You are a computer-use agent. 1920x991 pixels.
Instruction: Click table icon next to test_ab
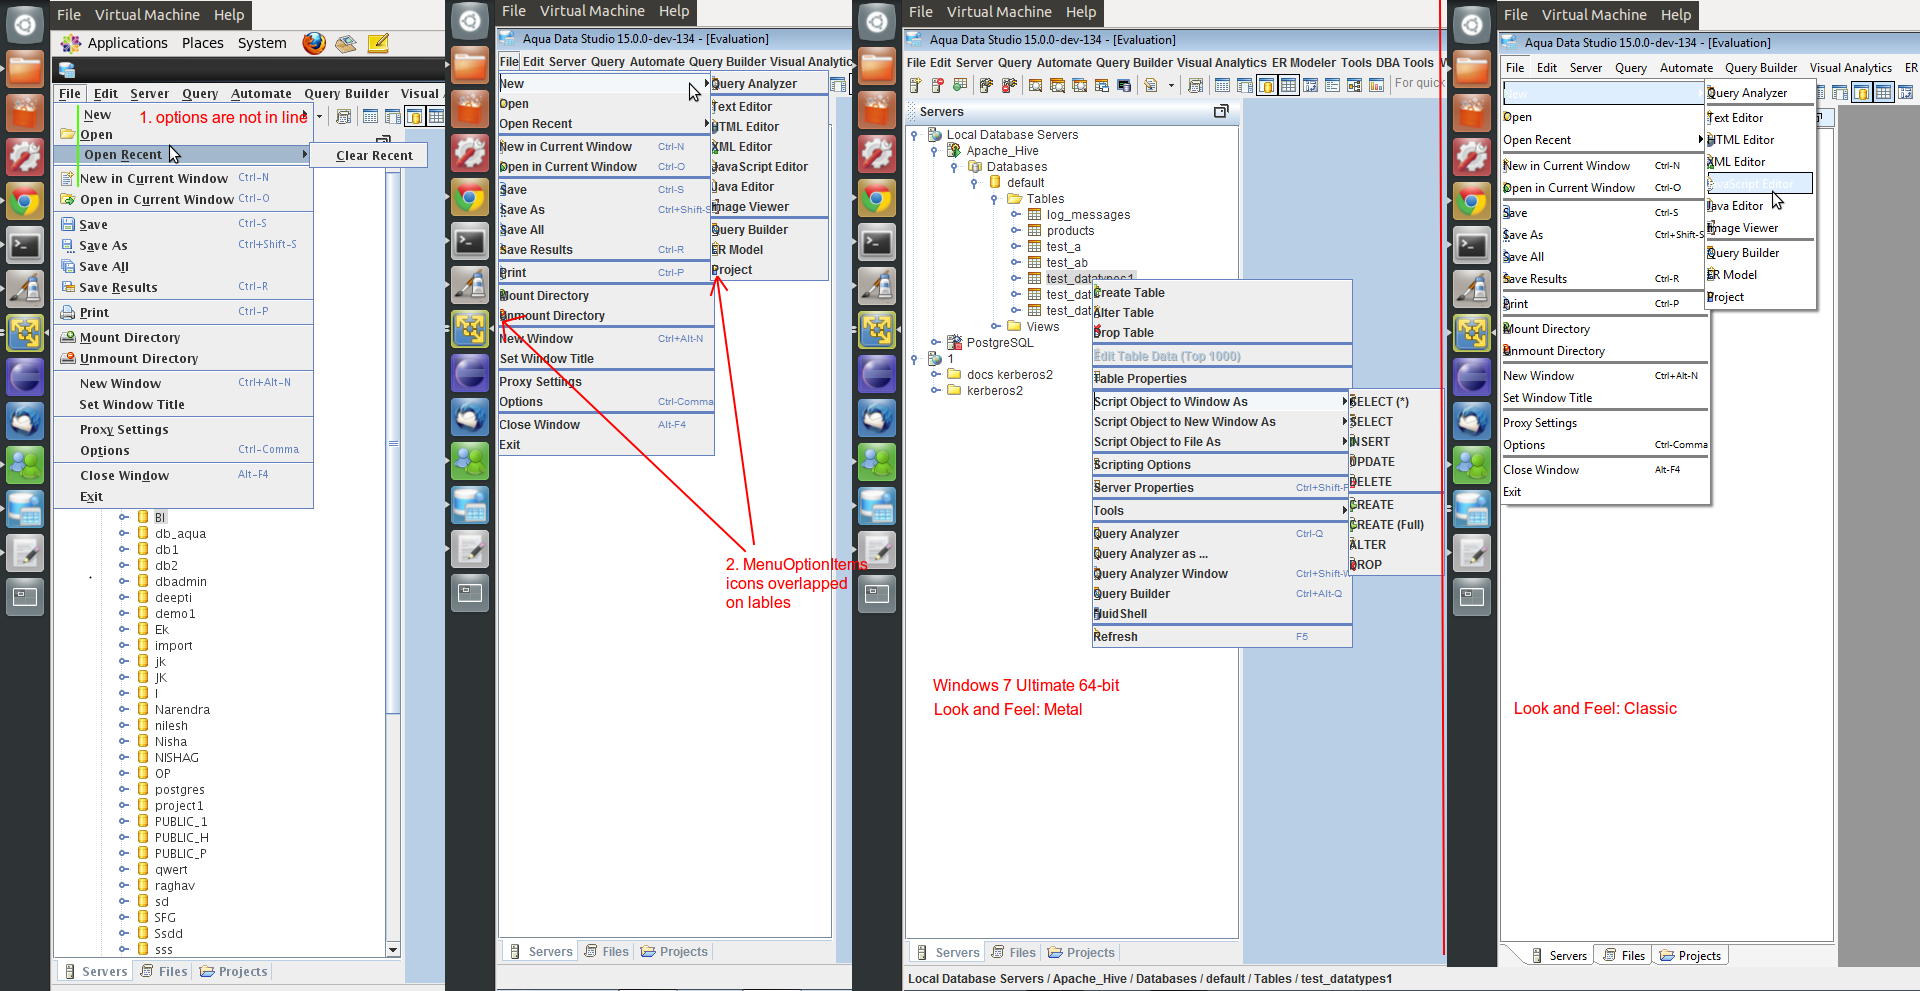(x=1034, y=263)
